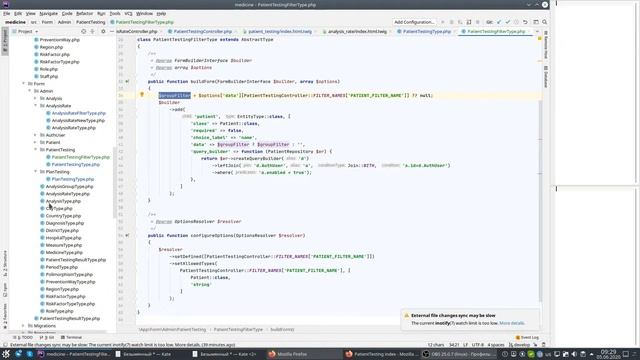Click the show history clock toolbar icon
This screenshot has height=360, width=640.
(516, 22)
